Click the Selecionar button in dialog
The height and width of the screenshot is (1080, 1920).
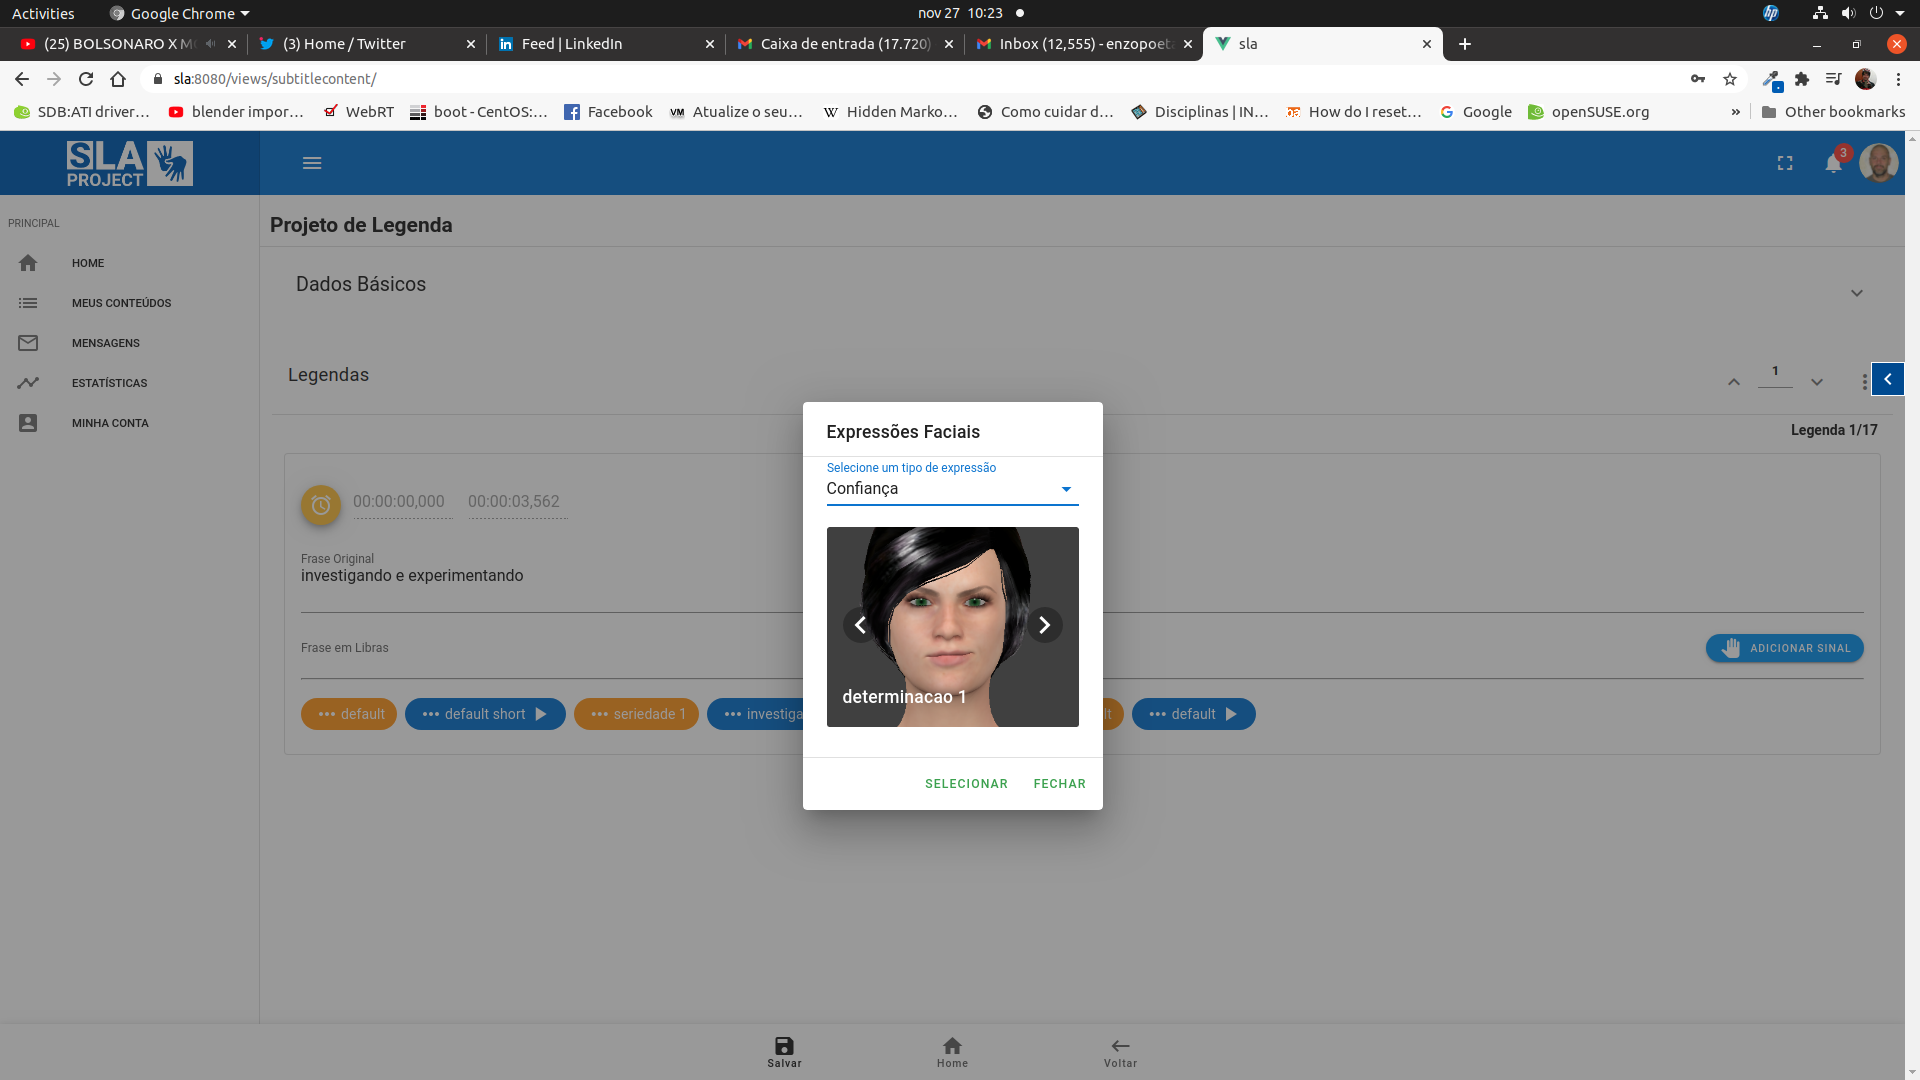pos(966,784)
